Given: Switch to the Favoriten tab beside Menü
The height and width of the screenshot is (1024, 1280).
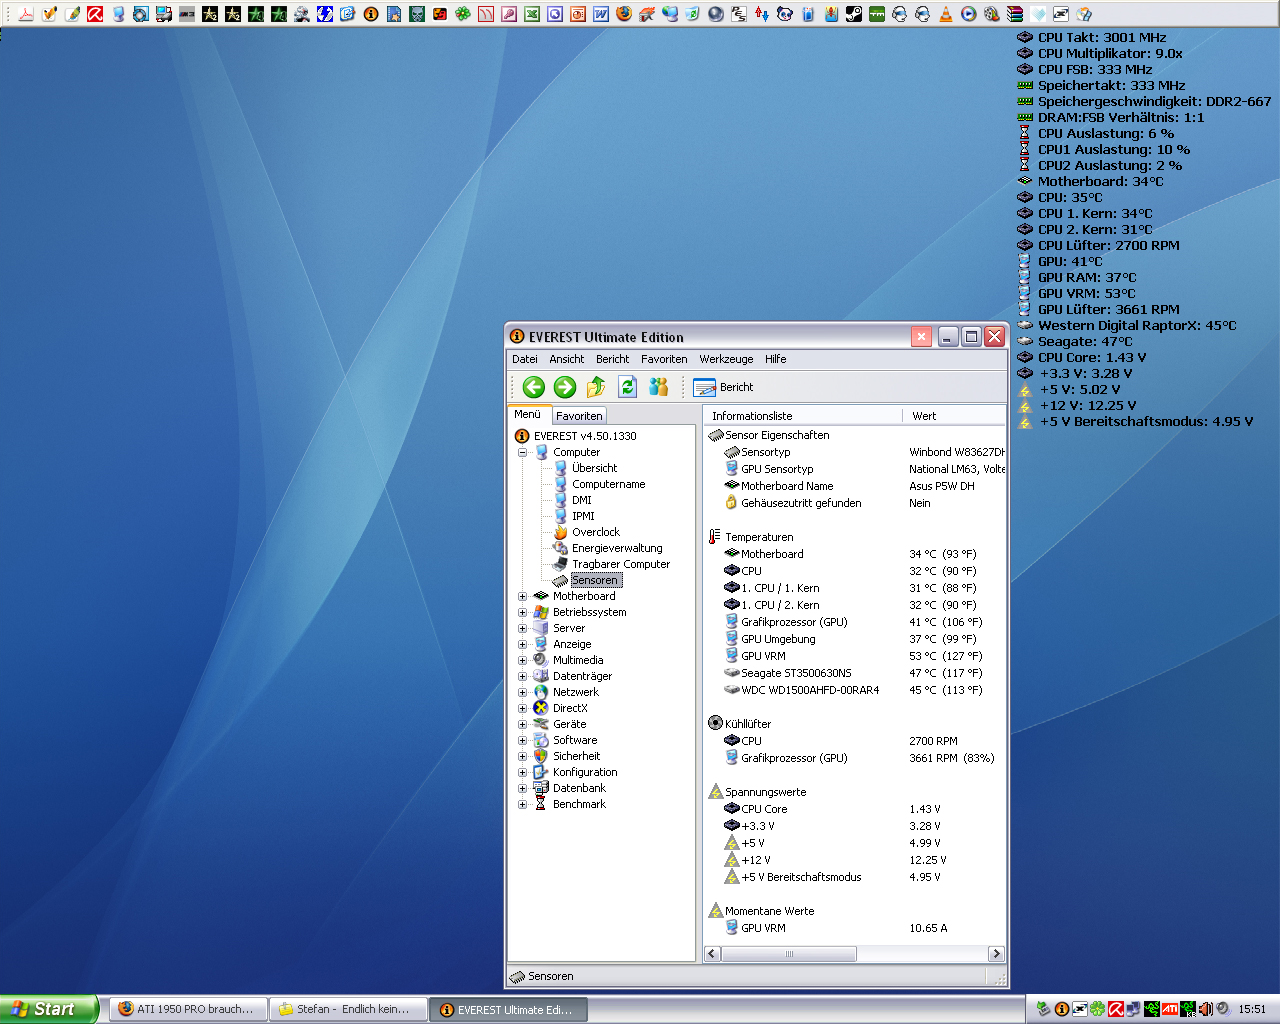Looking at the screenshot, I should [579, 415].
